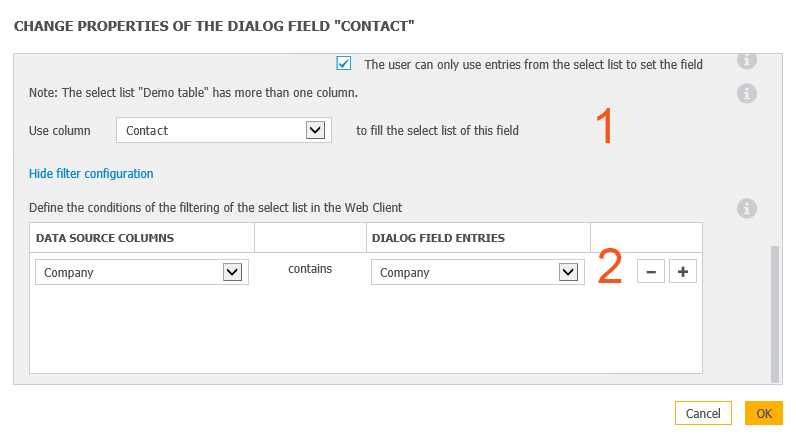Image resolution: width=796 pixels, height=438 pixels.
Task: Confirm changes with OK button
Action: tap(764, 413)
